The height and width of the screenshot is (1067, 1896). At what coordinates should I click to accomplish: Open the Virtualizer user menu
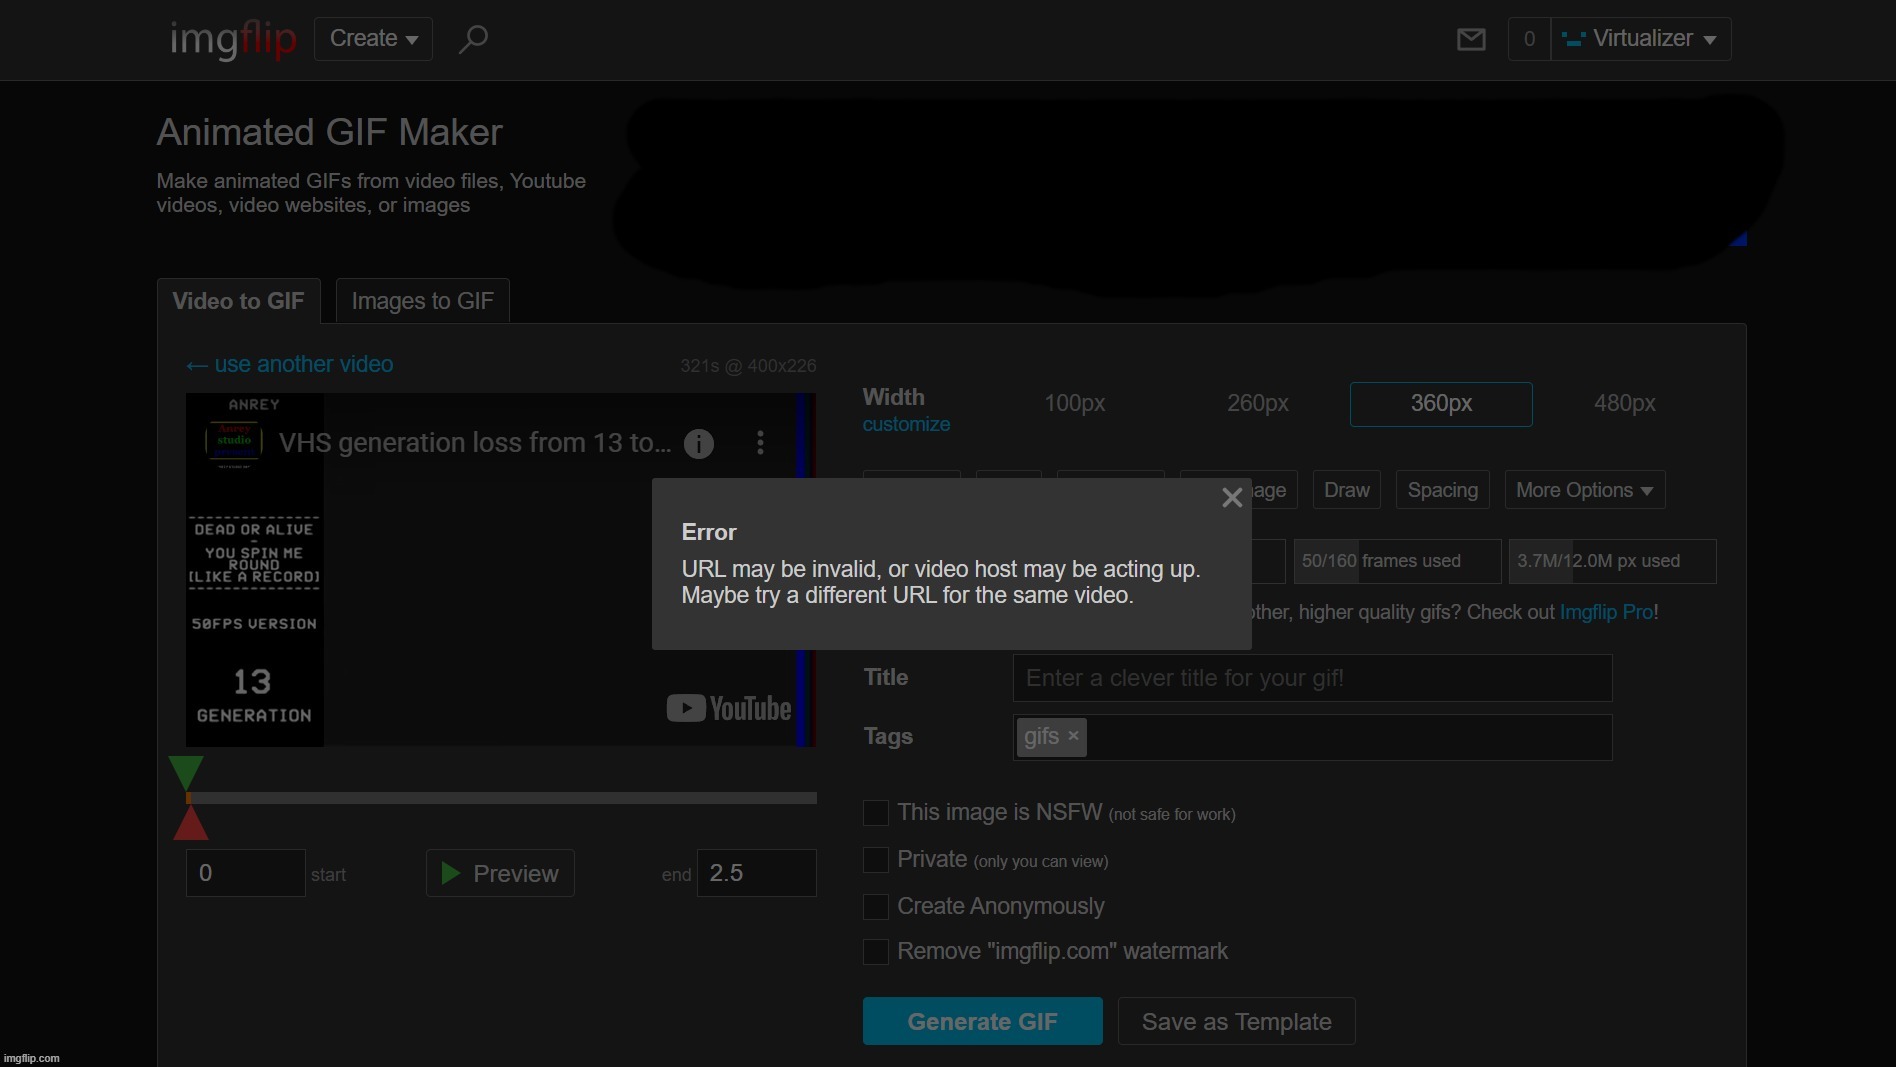(1641, 39)
